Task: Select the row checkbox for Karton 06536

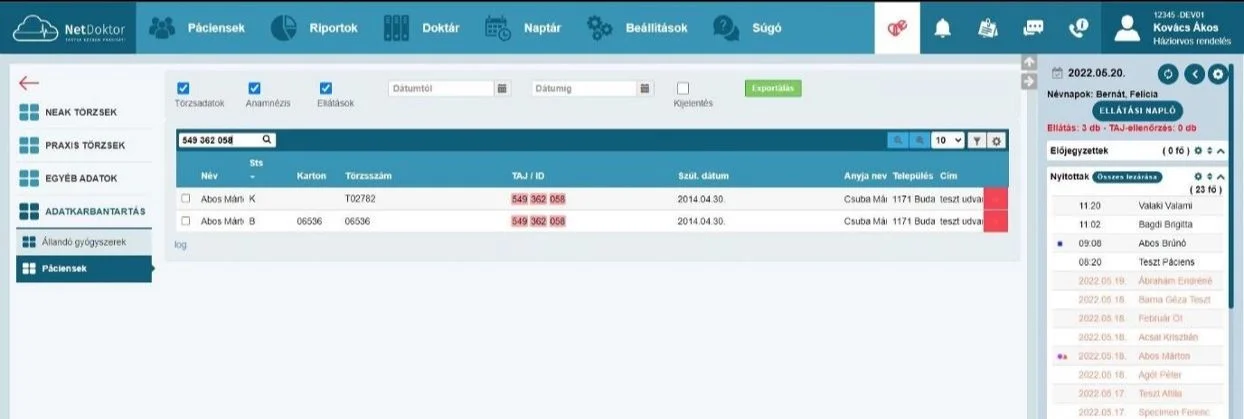Action: point(185,220)
